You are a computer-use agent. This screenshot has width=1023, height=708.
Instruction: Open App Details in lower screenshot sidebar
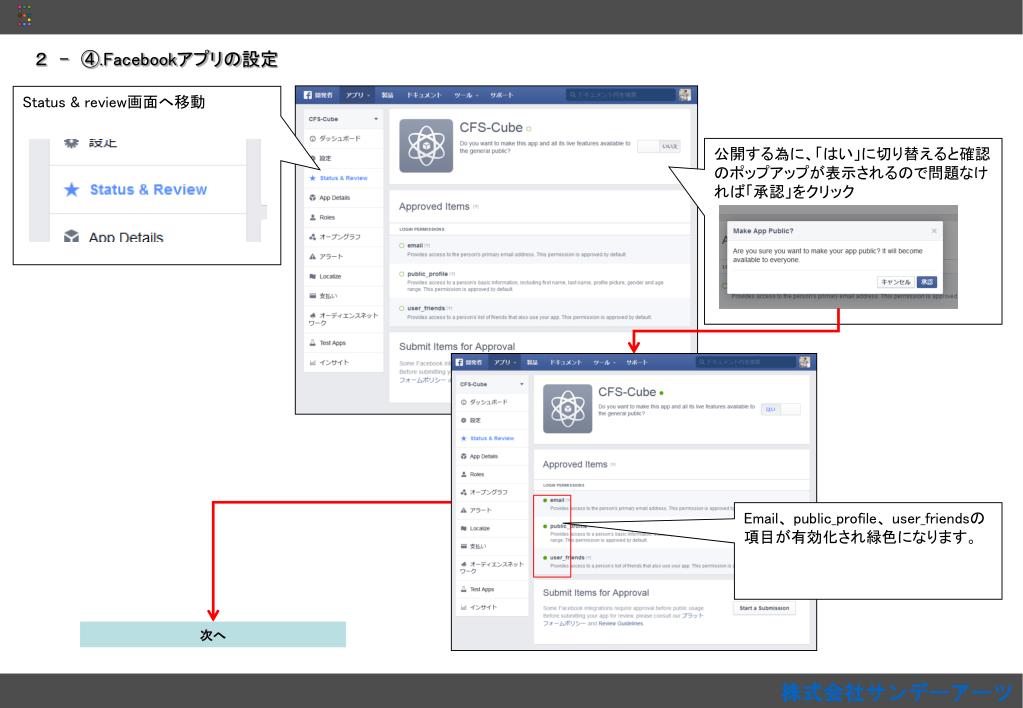click(x=492, y=456)
